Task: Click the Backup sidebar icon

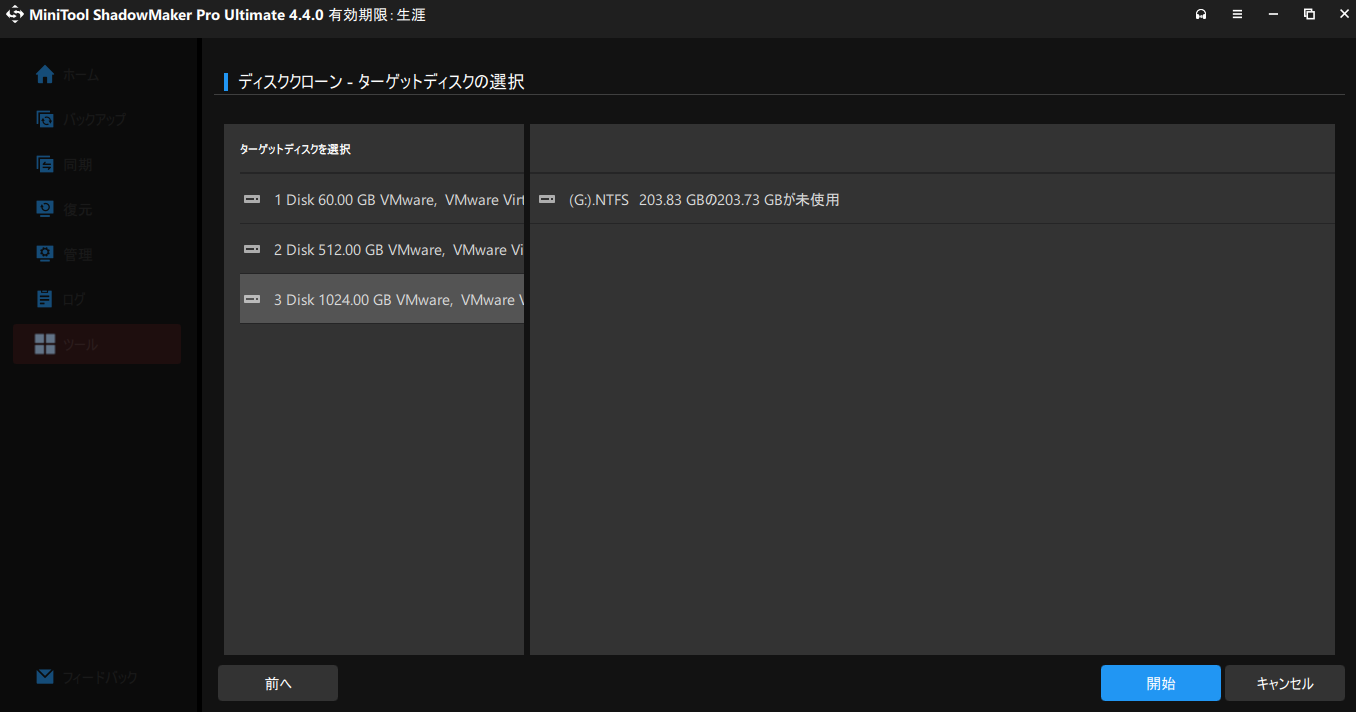Action: click(44, 119)
